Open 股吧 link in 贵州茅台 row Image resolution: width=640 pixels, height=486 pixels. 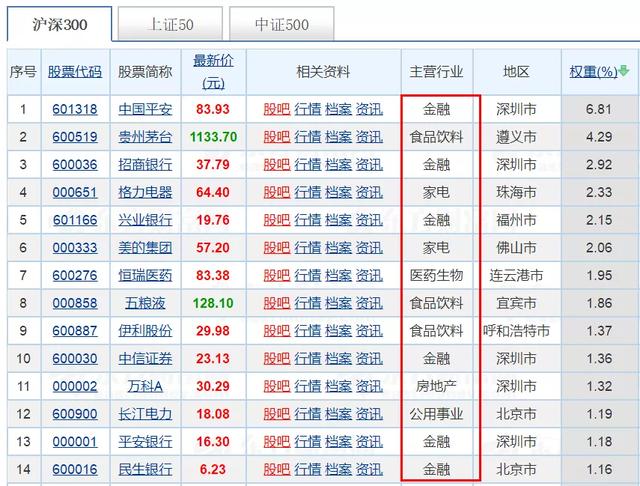pos(277,137)
